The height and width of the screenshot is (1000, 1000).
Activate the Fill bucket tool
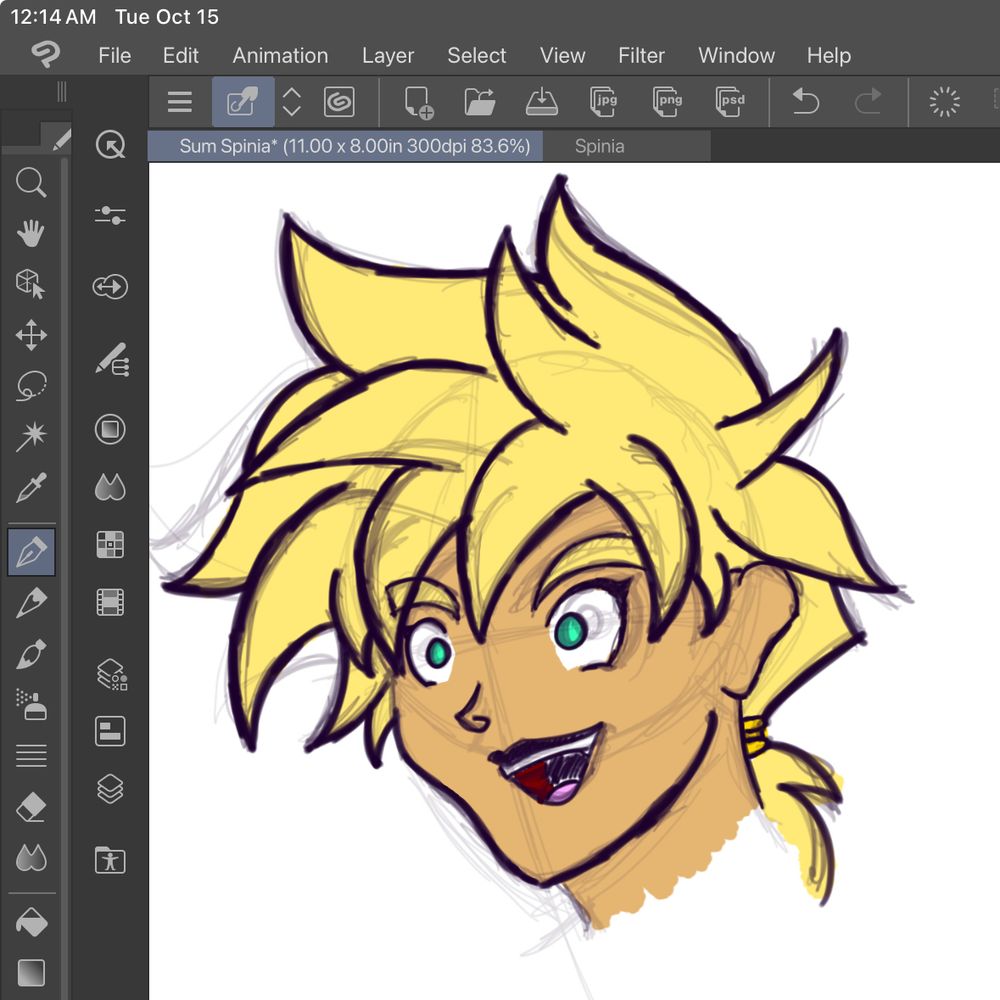tap(31, 921)
